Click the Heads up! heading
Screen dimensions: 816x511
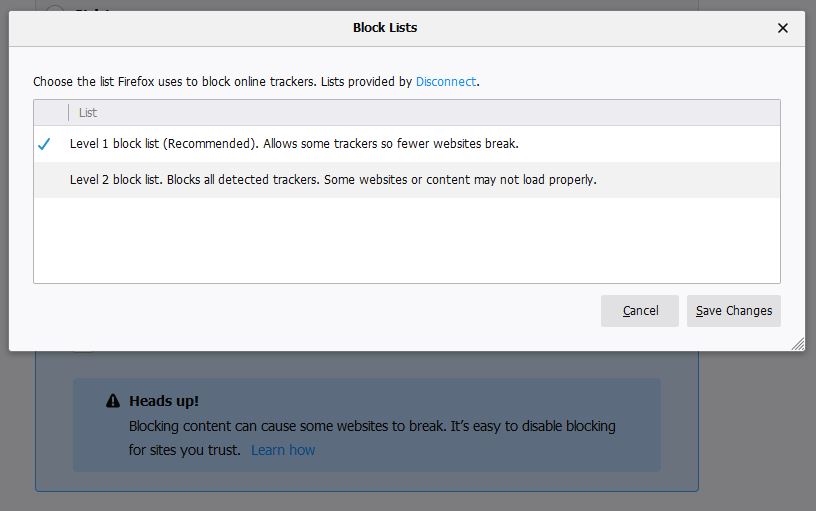(x=164, y=401)
